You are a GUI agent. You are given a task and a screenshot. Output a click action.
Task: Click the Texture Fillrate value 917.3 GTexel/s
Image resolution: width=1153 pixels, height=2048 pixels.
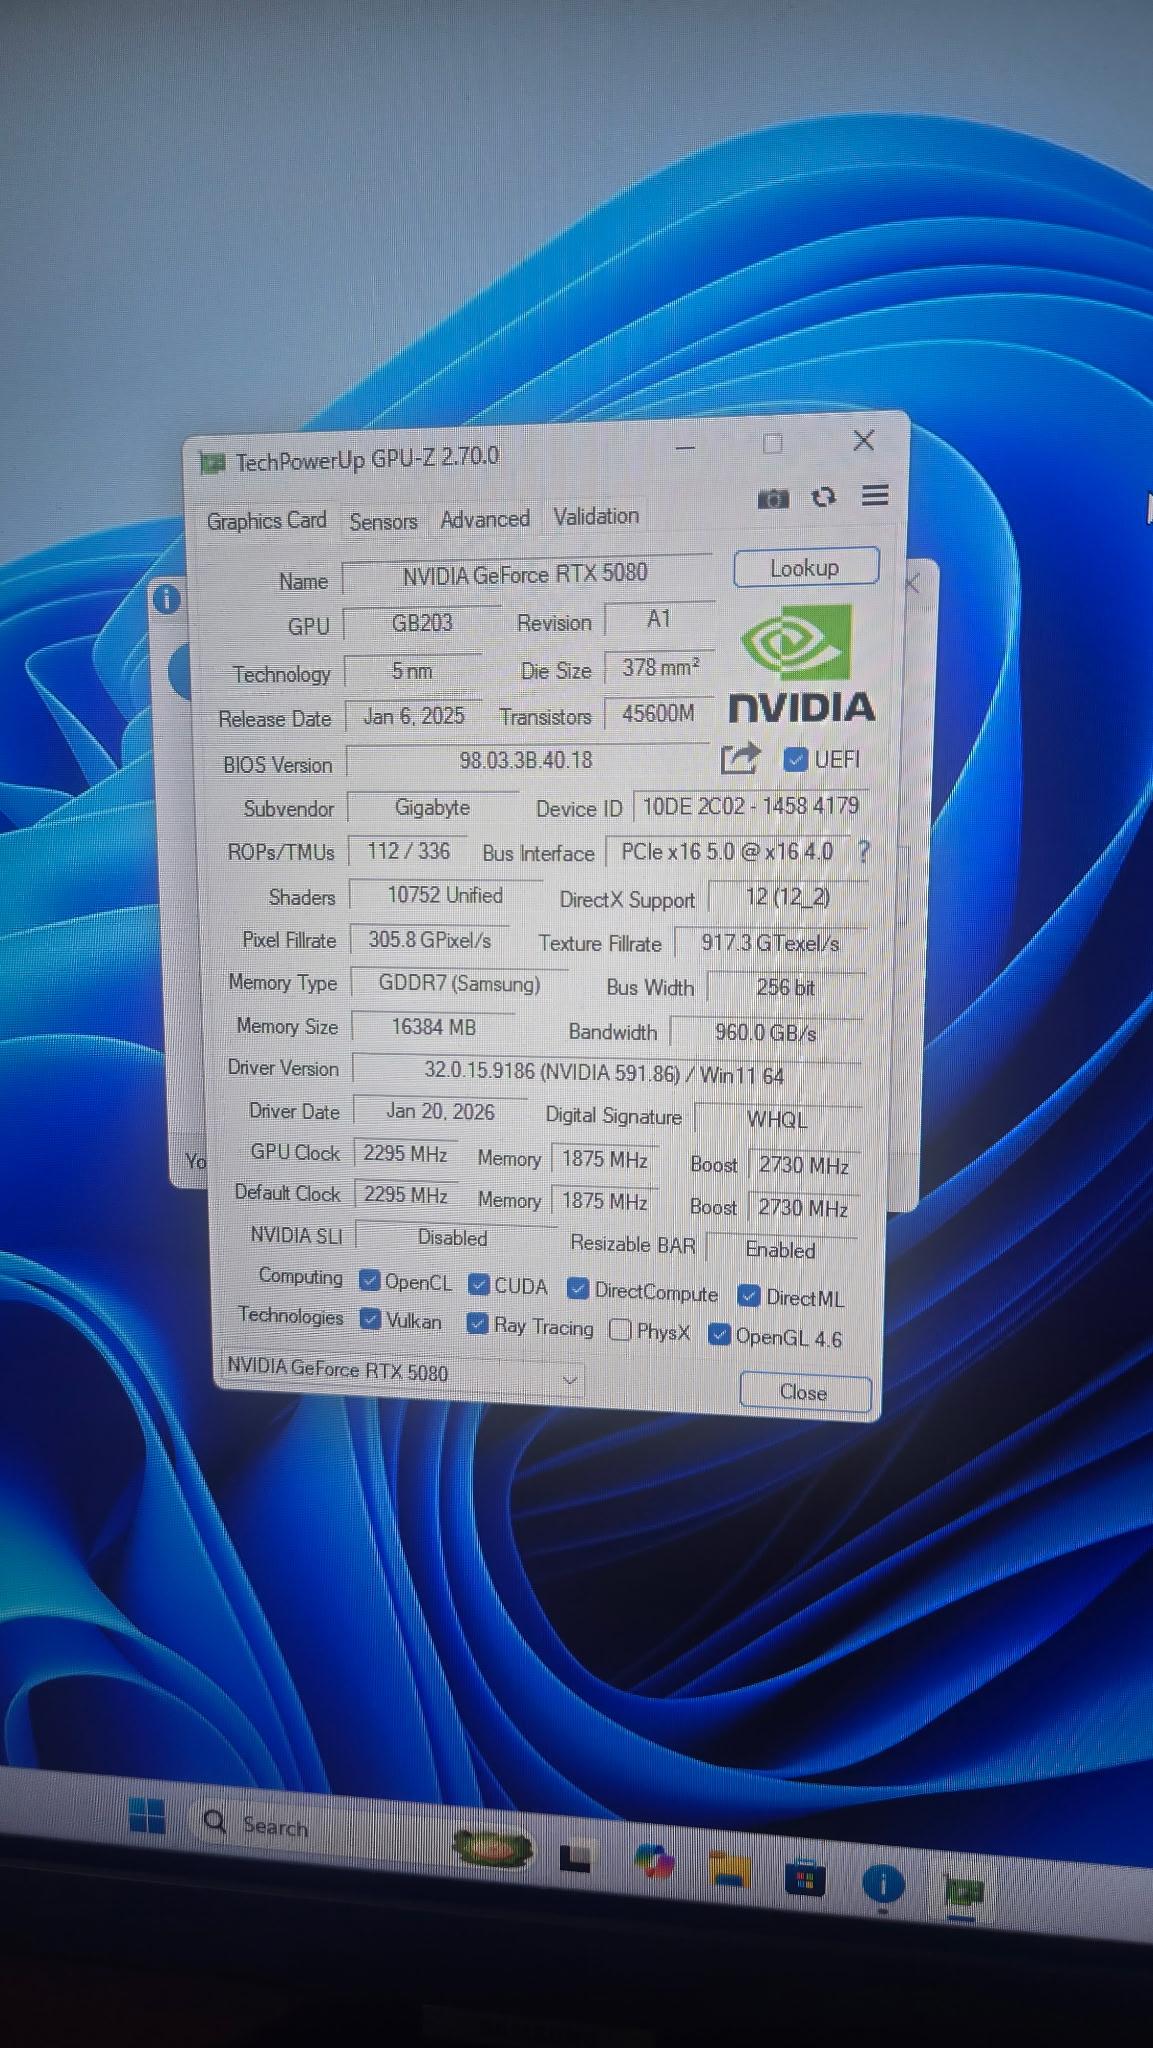pyautogui.click(x=770, y=943)
